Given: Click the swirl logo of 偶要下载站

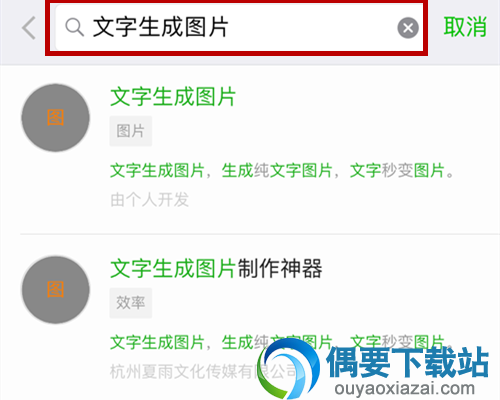Looking at the screenshot, I should tap(289, 368).
